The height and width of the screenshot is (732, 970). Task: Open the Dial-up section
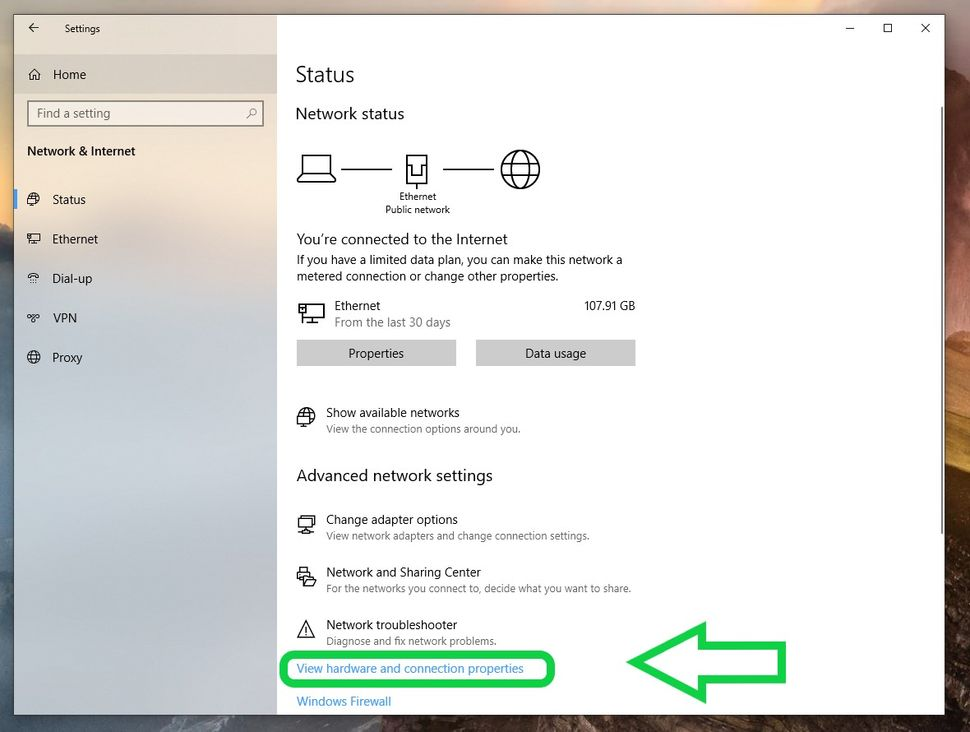145,278
